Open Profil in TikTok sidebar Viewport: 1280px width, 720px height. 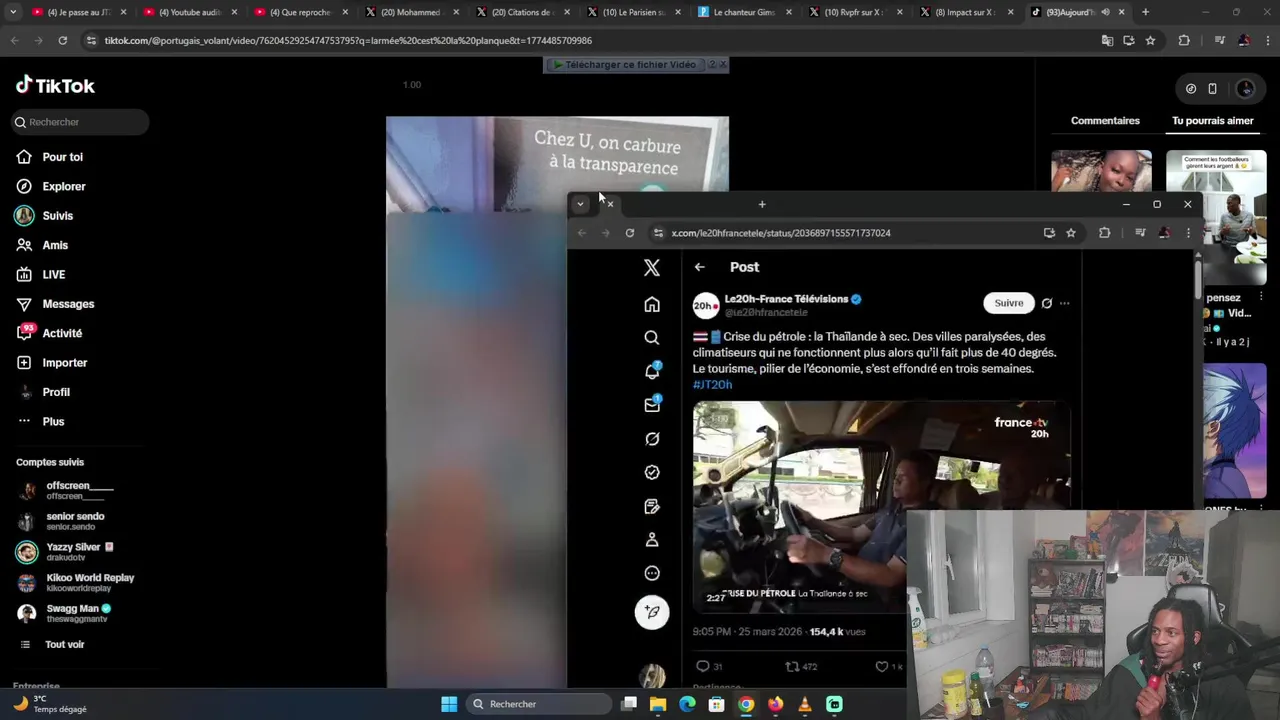point(56,392)
